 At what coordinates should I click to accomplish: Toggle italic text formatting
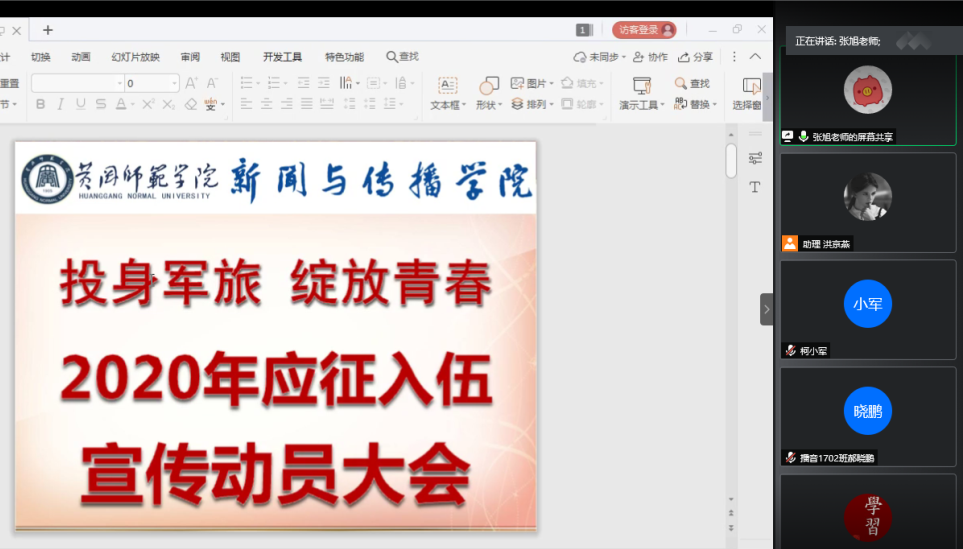click(x=60, y=104)
